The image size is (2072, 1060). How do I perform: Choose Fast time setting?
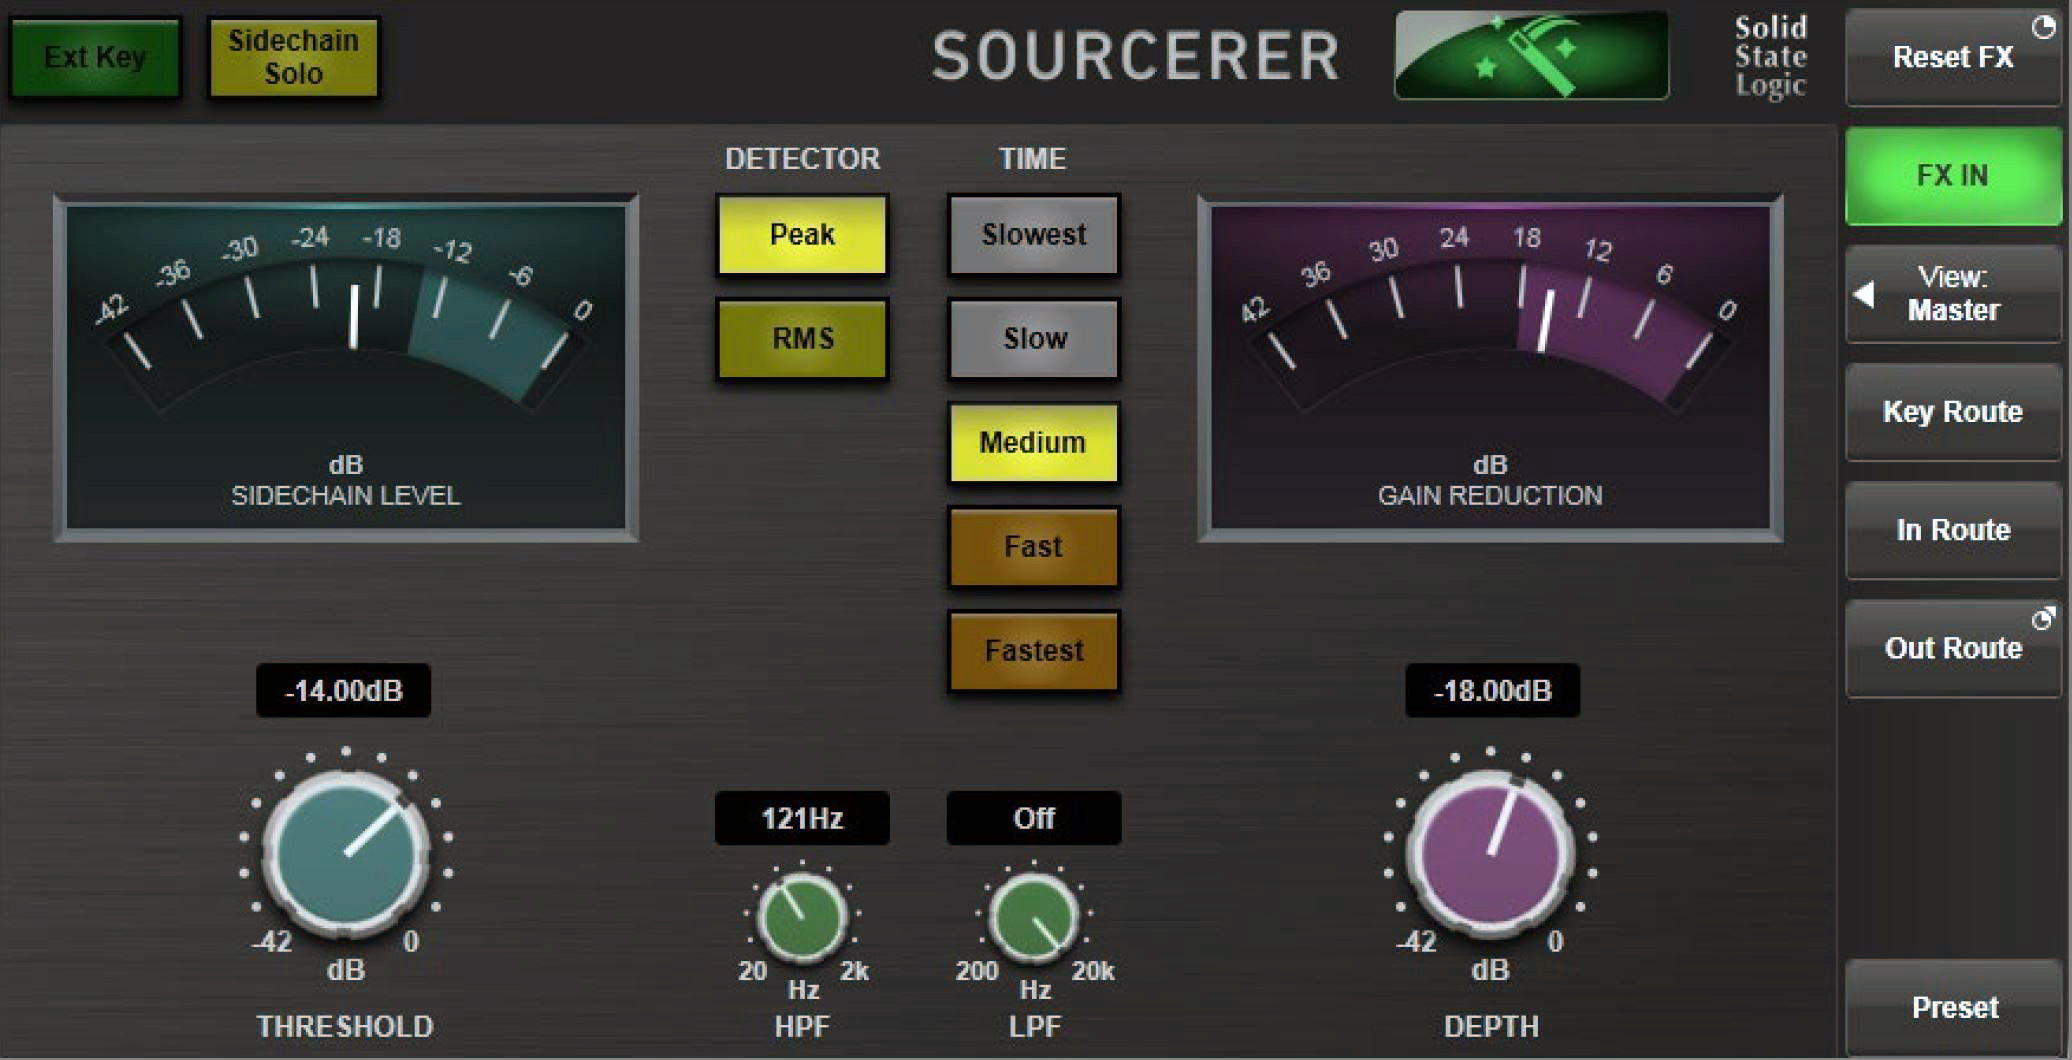click(1033, 546)
